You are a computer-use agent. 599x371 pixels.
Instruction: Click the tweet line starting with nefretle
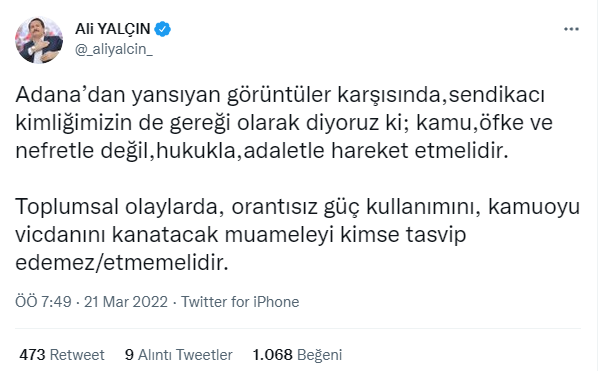(x=262, y=151)
